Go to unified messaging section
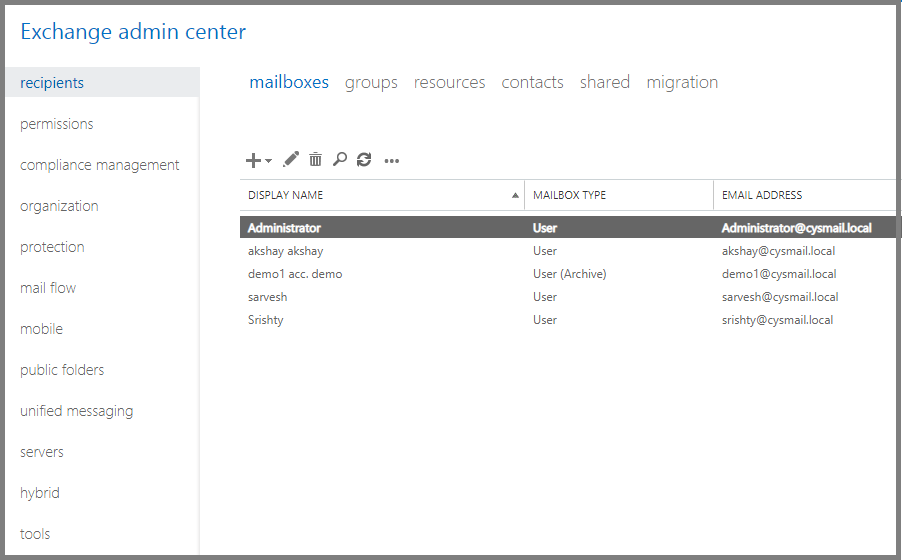The image size is (902, 560). [x=77, y=411]
